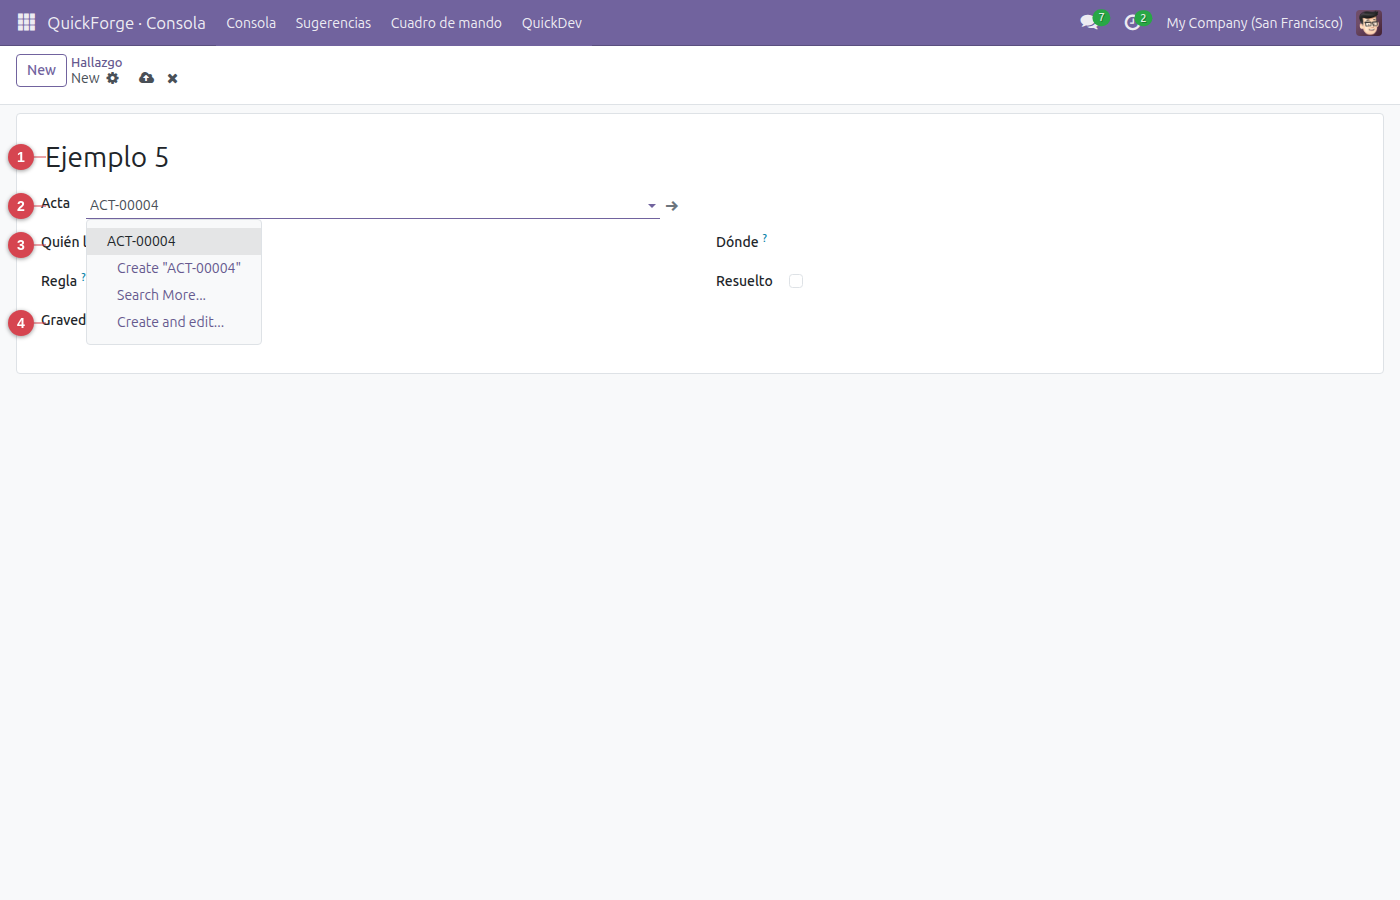Open the Consola menu
Viewport: 1400px width, 900px height.
[x=251, y=22]
